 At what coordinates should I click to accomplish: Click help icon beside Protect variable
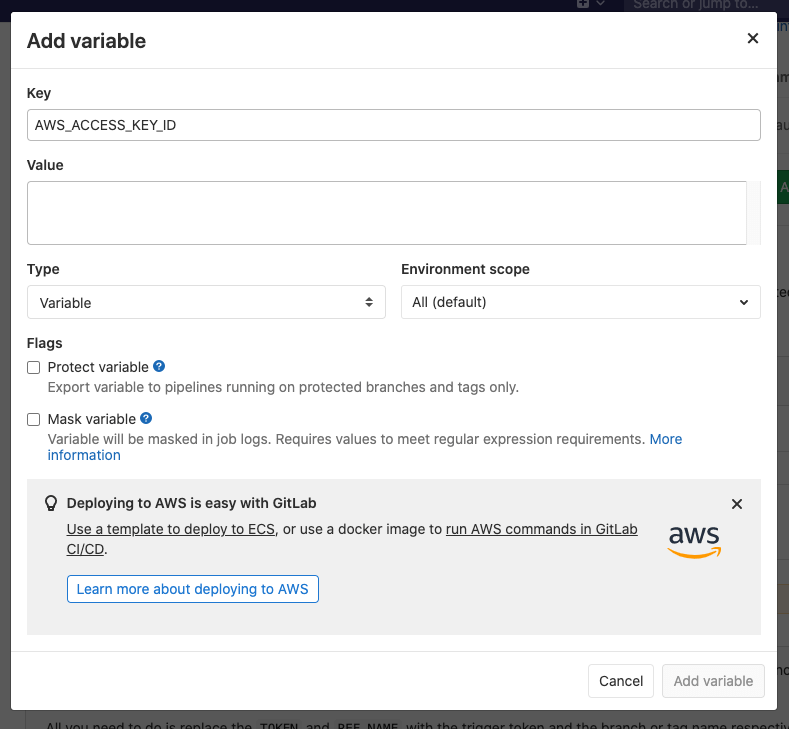click(x=159, y=367)
